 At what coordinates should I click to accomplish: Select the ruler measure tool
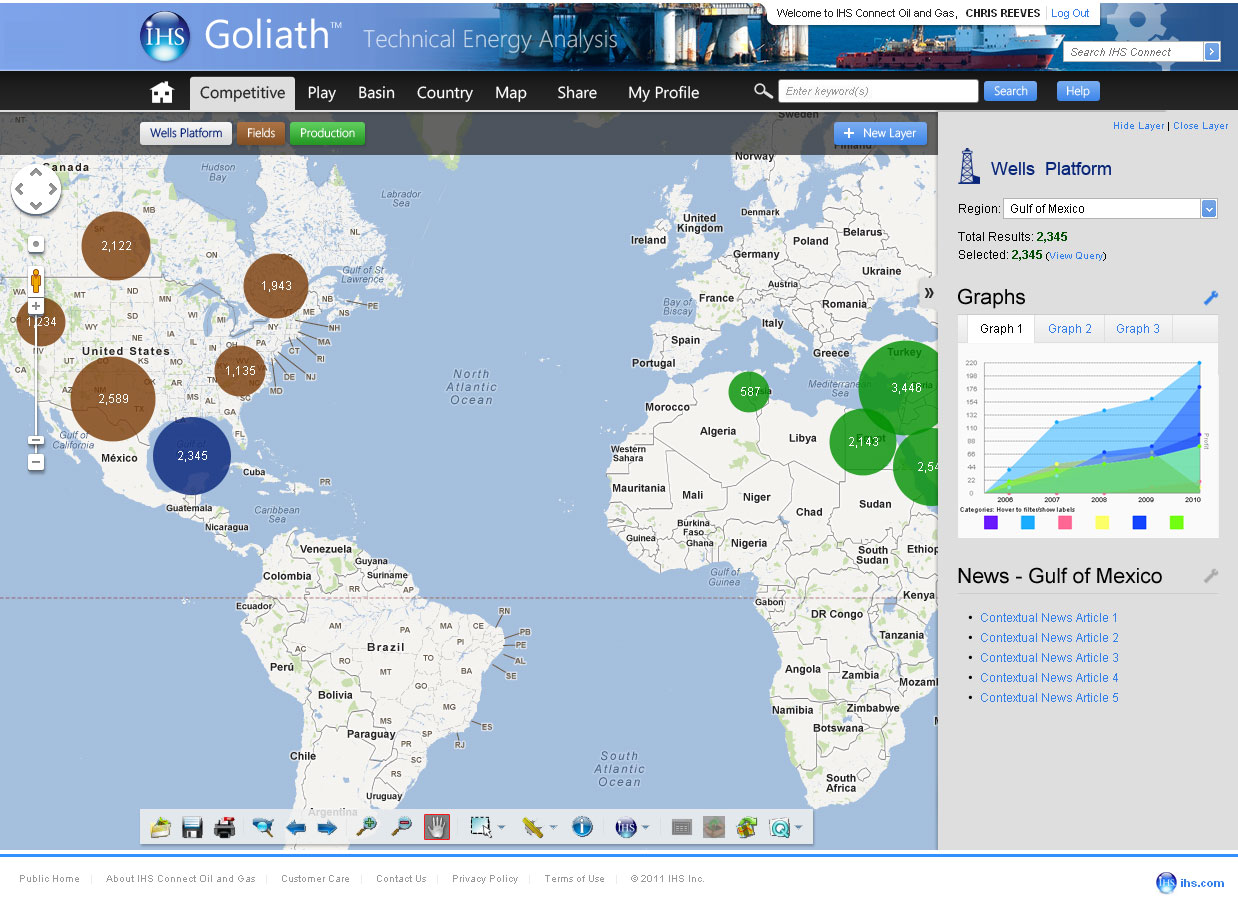tap(533, 827)
